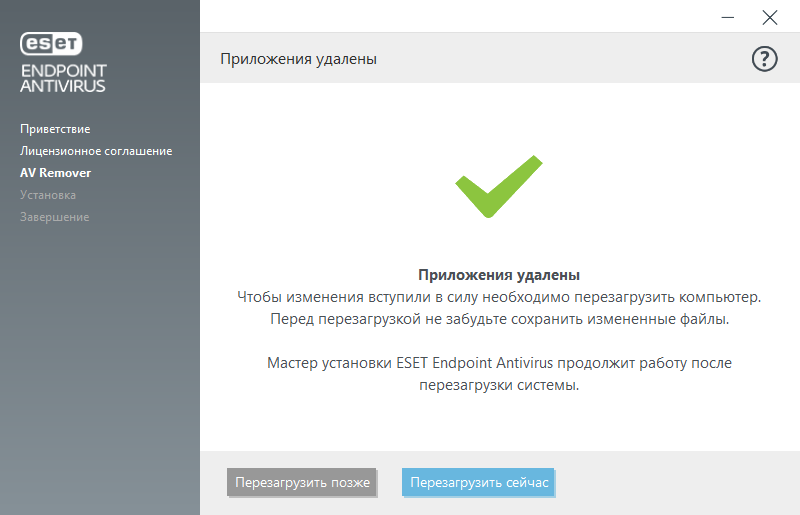Click the Мастер установки ESET paragraph
Image resolution: width=800 pixels, height=515 pixels.
click(499, 374)
